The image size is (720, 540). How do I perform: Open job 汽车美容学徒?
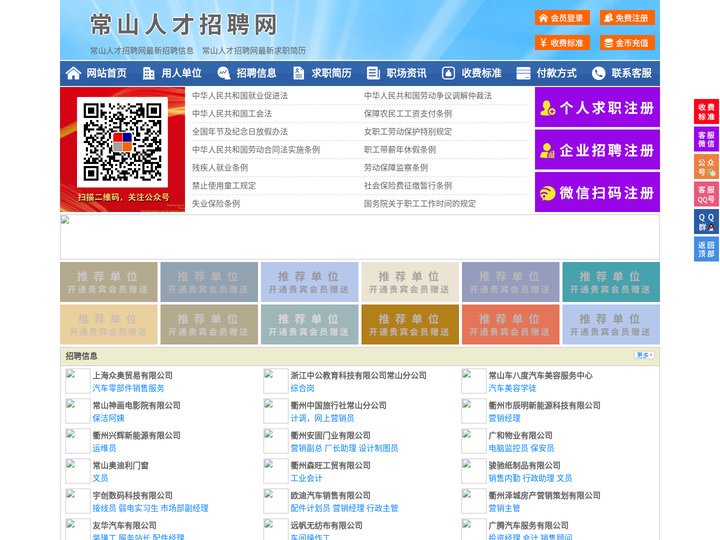click(512, 388)
